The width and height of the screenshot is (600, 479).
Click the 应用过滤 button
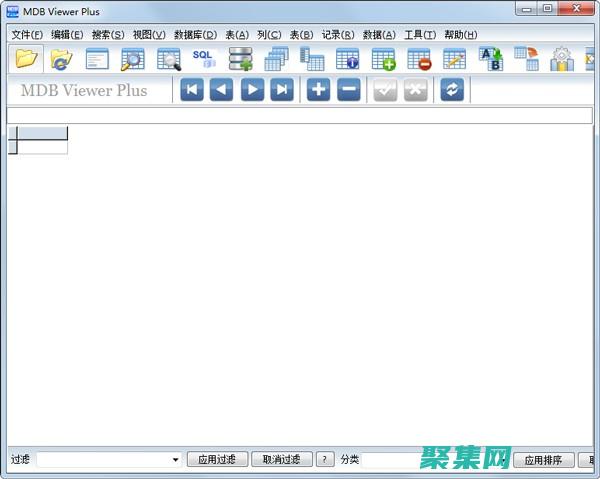tap(217, 460)
